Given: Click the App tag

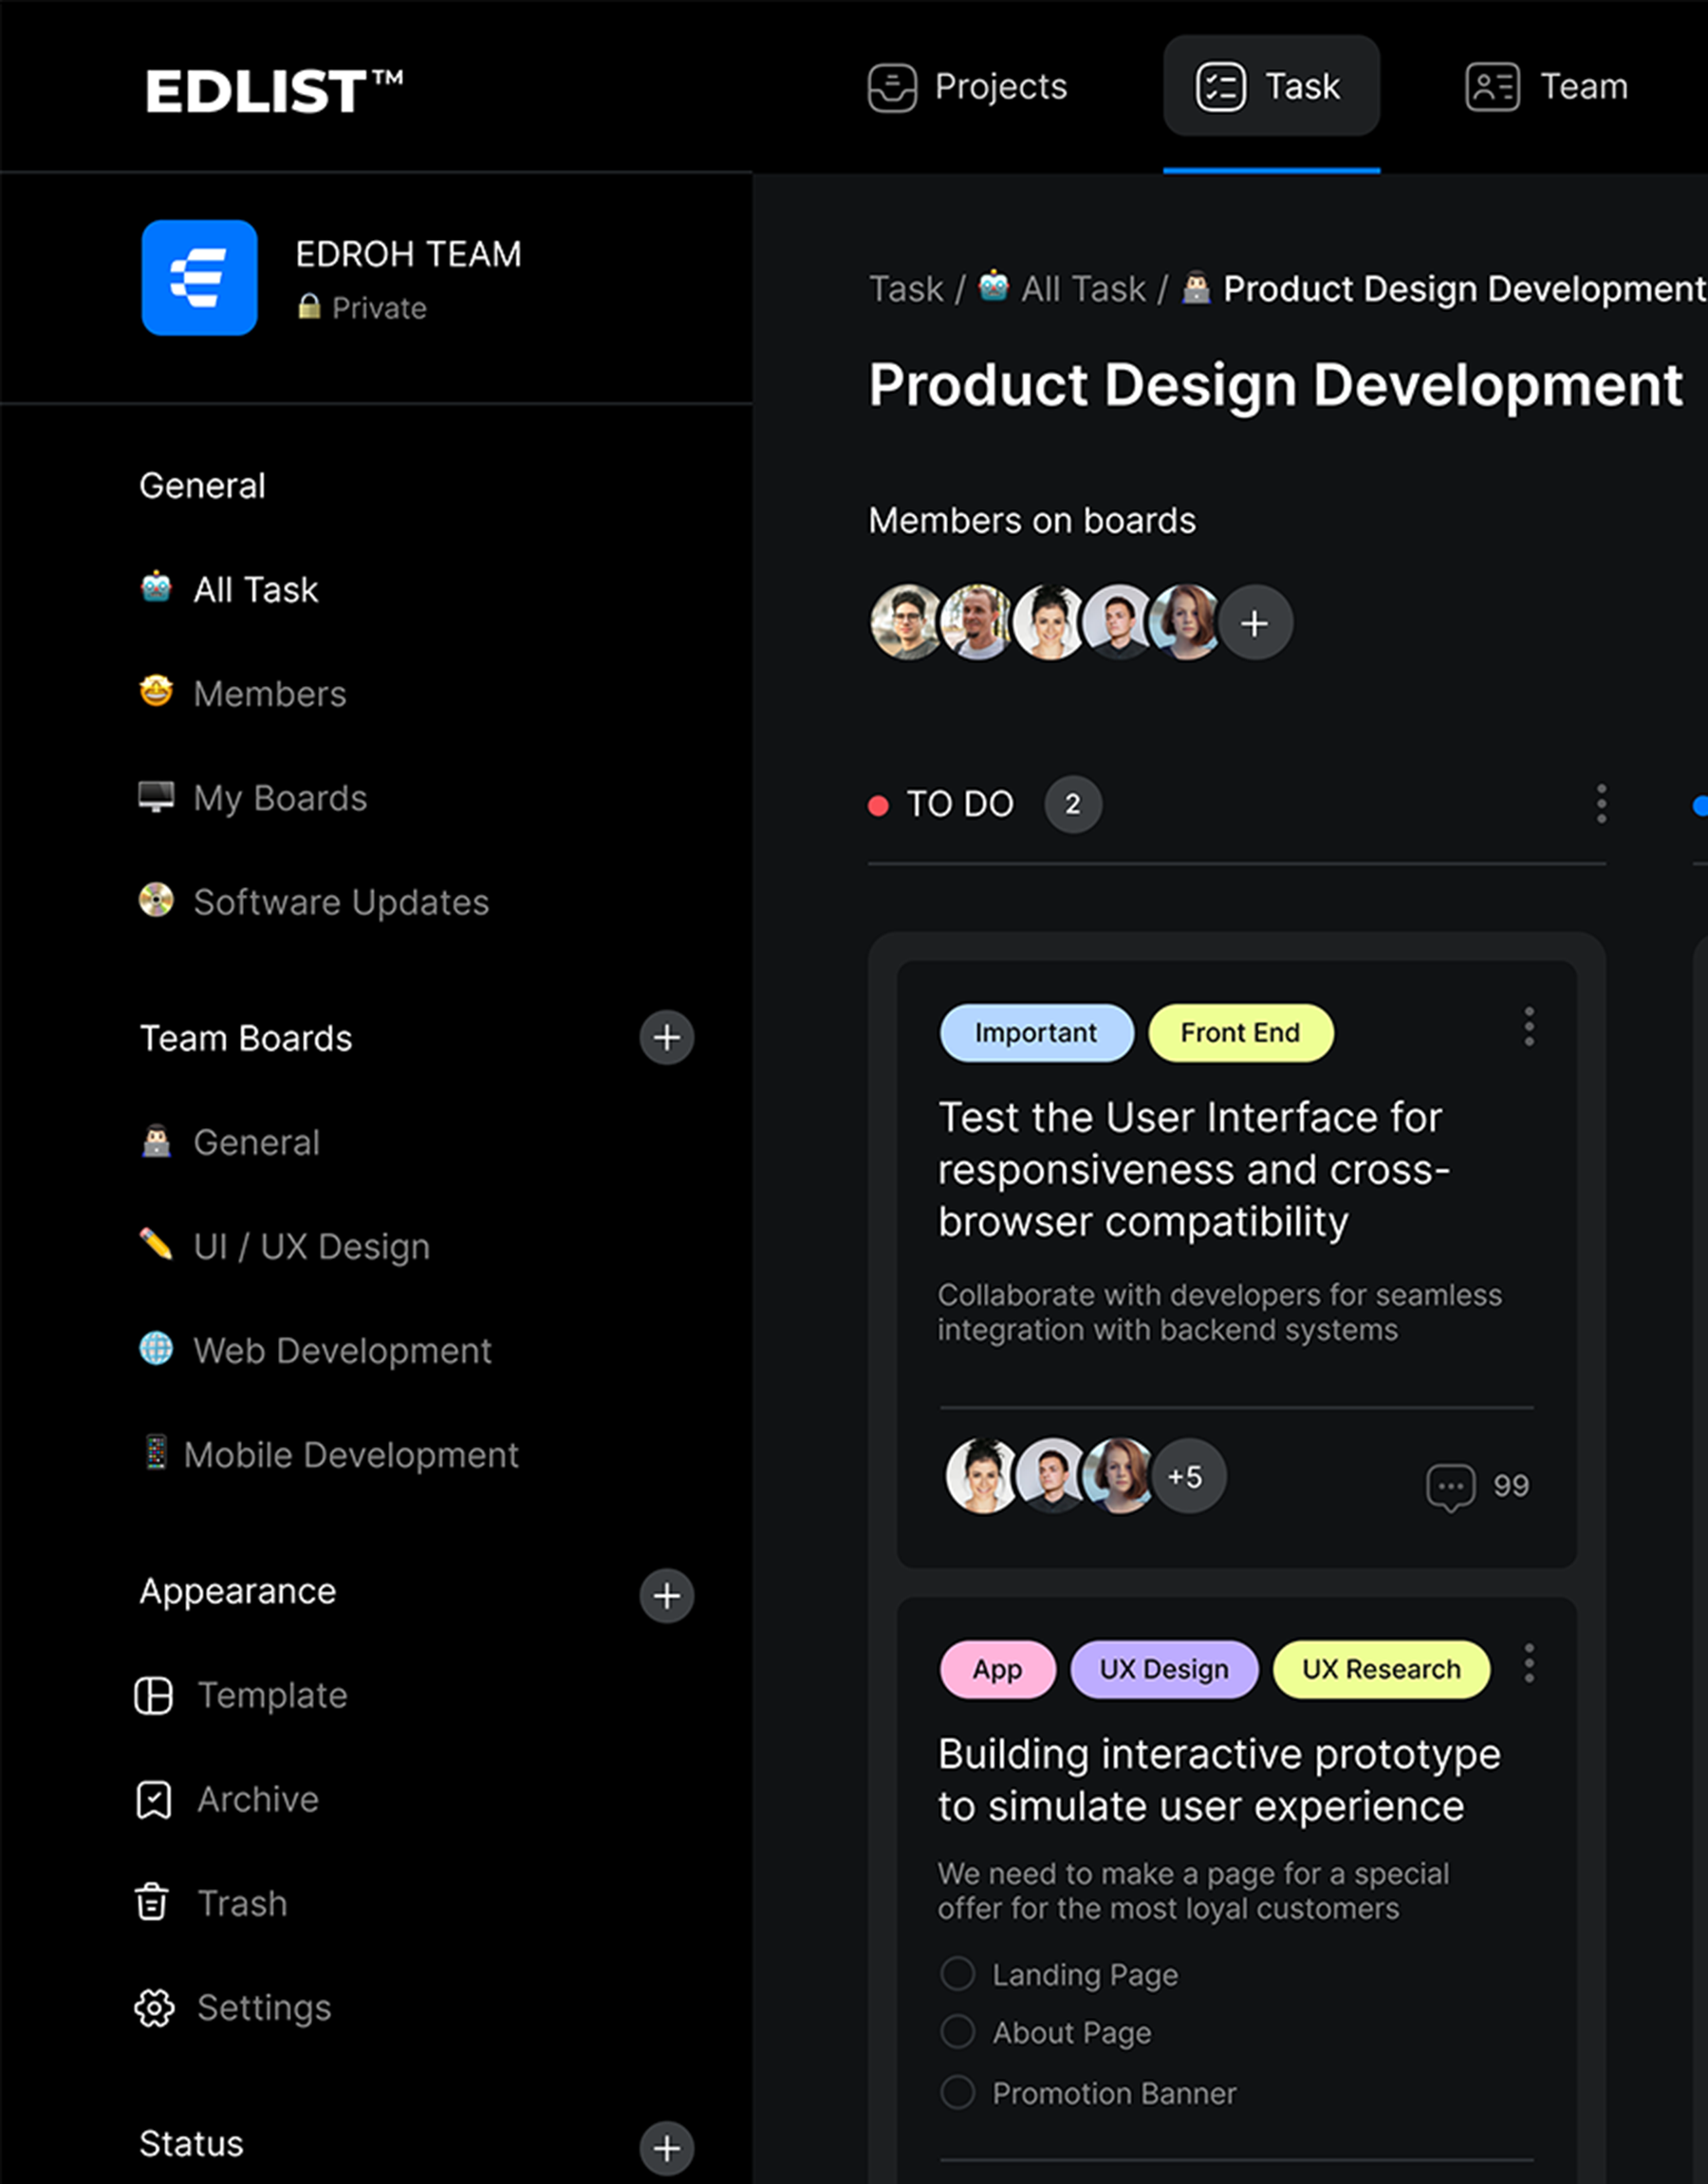Looking at the screenshot, I should (997, 1669).
